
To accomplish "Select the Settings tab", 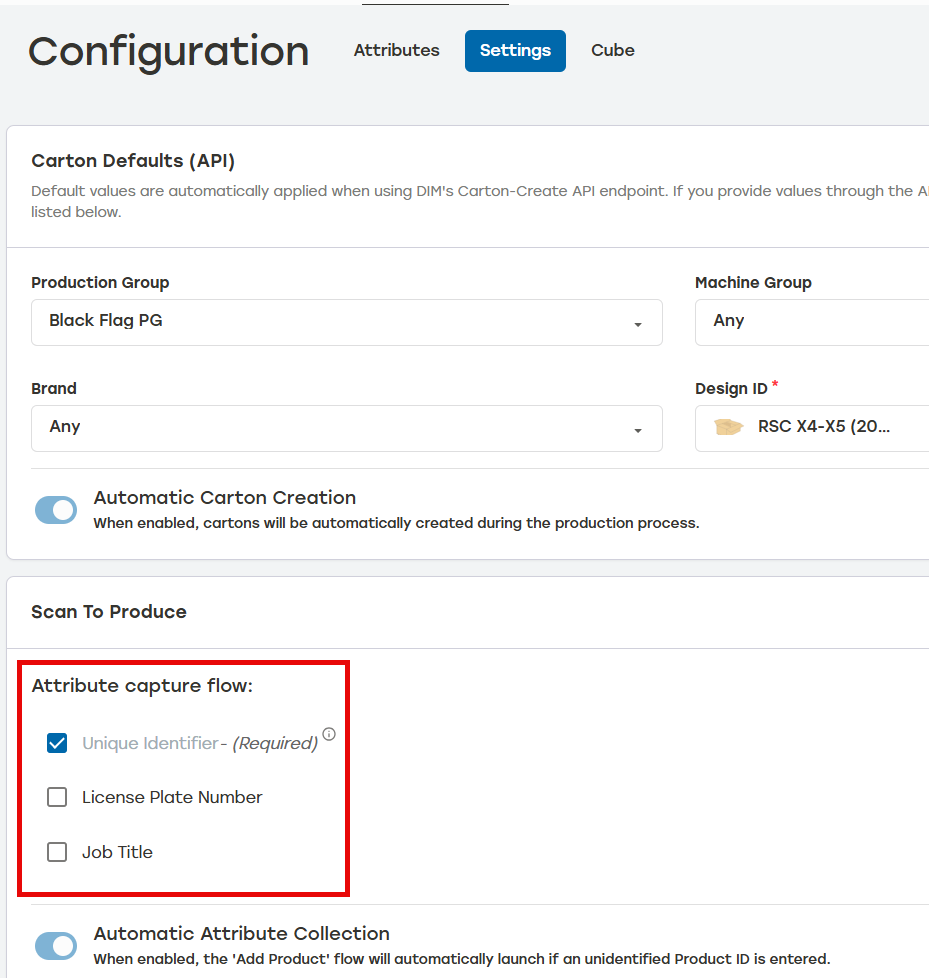I will [x=515, y=51].
